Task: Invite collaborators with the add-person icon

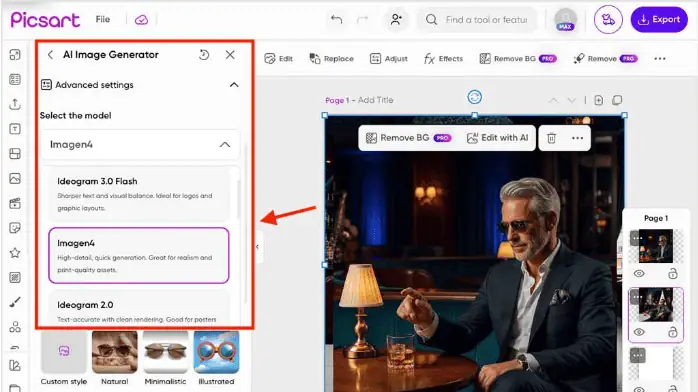Action: click(x=396, y=20)
